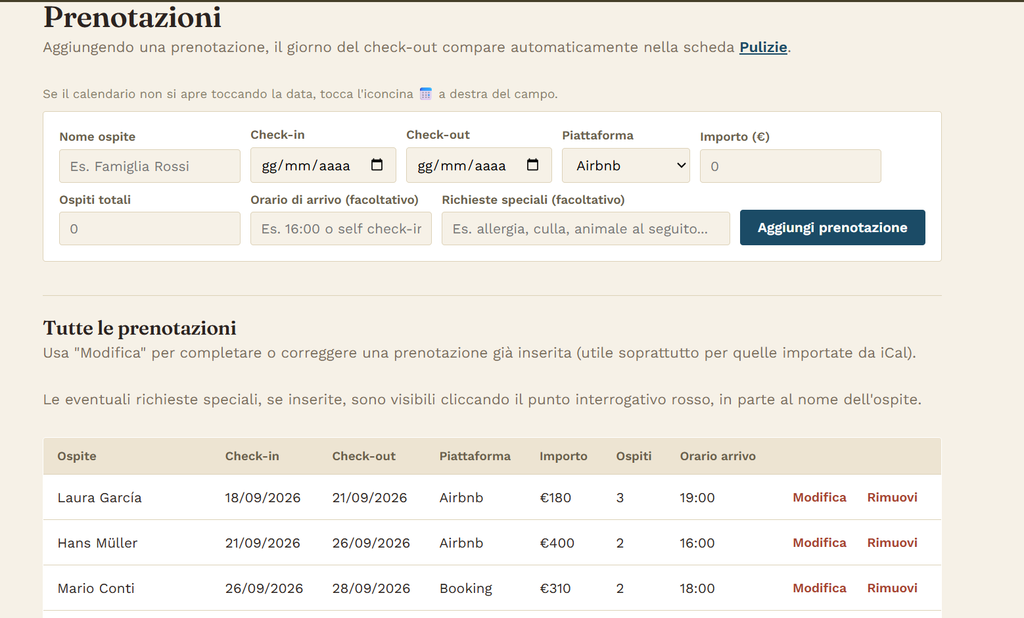The height and width of the screenshot is (618, 1024).
Task: Click the 'Check-out' table column header
Action: (364, 456)
